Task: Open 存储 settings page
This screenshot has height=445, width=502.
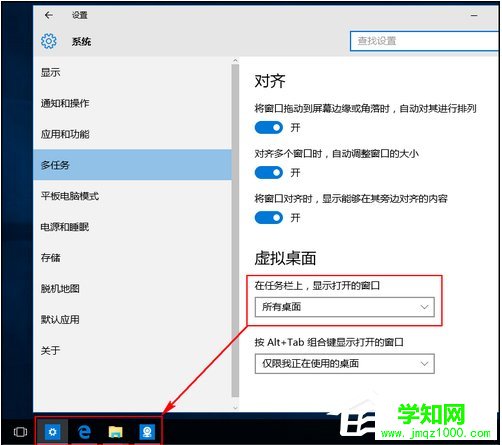Action: click(x=132, y=258)
